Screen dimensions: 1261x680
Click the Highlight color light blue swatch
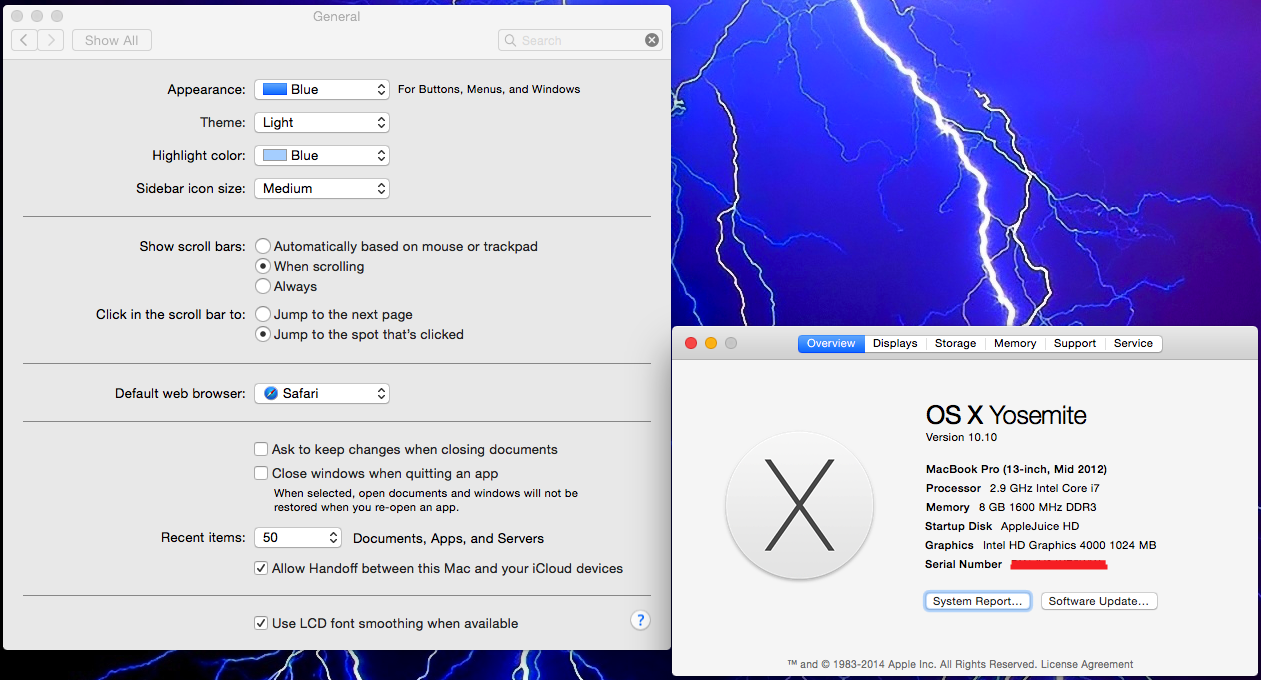click(274, 155)
